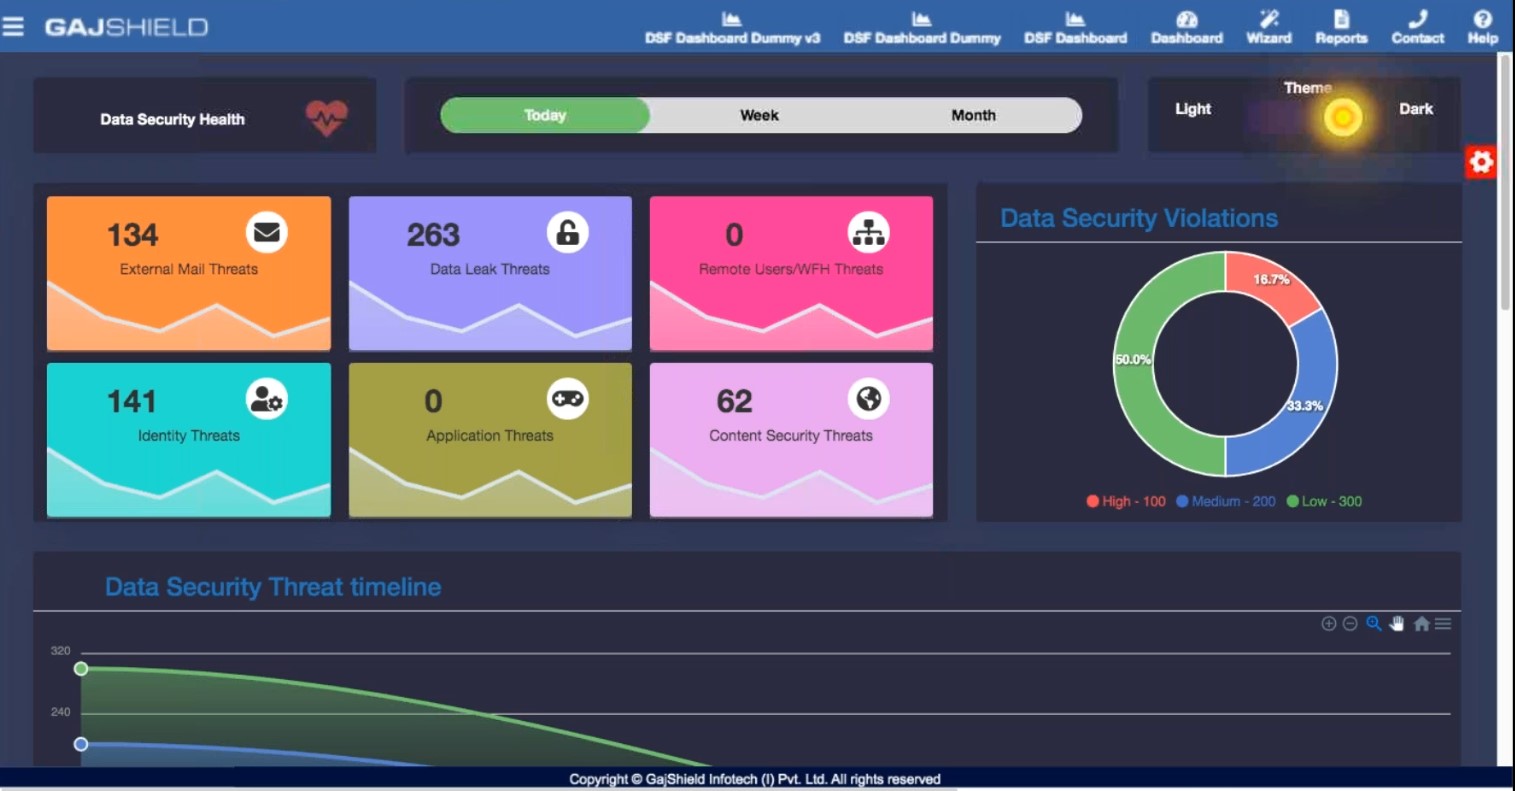Open the External Mail Threats card count 134
Image resolution: width=1515 pixels, height=791 pixels.
point(132,235)
